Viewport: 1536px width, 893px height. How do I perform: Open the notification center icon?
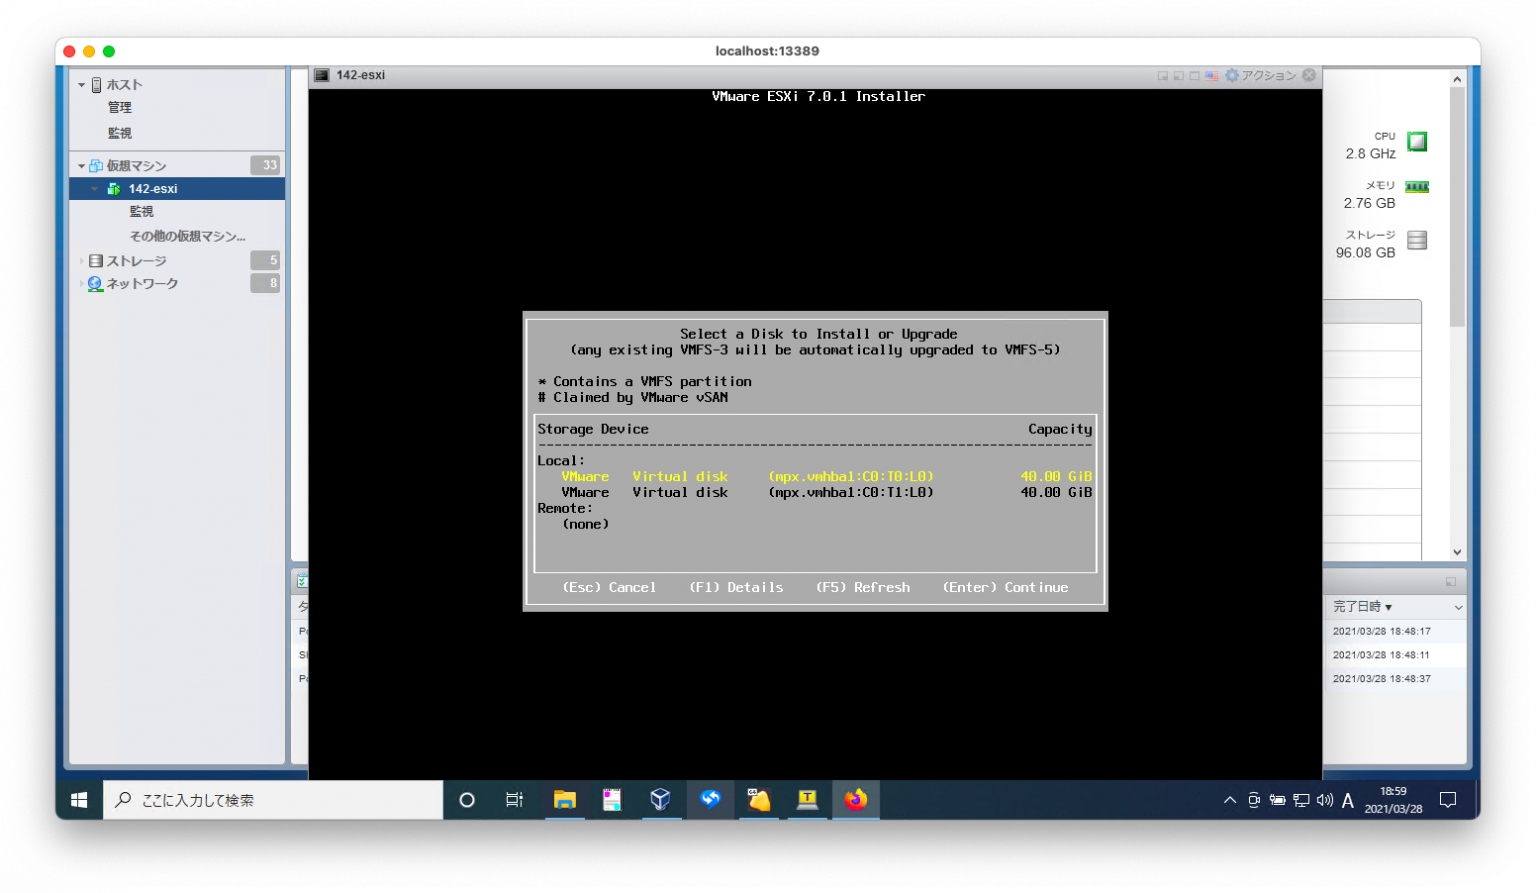1447,800
